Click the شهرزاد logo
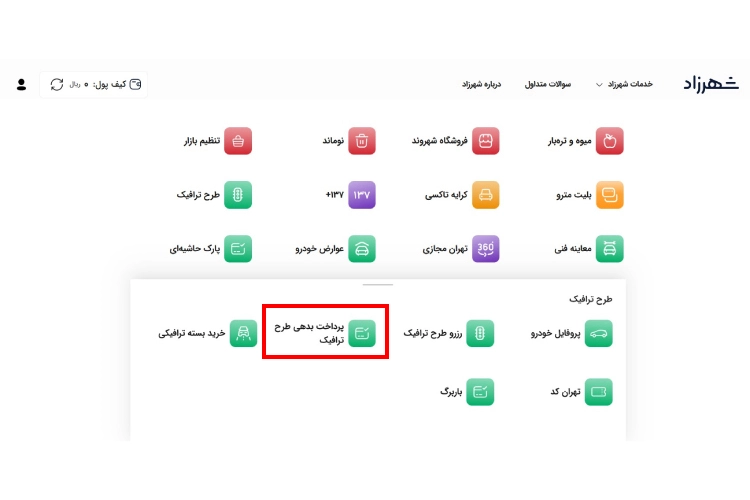Viewport: 750px width, 500px height. click(711, 84)
